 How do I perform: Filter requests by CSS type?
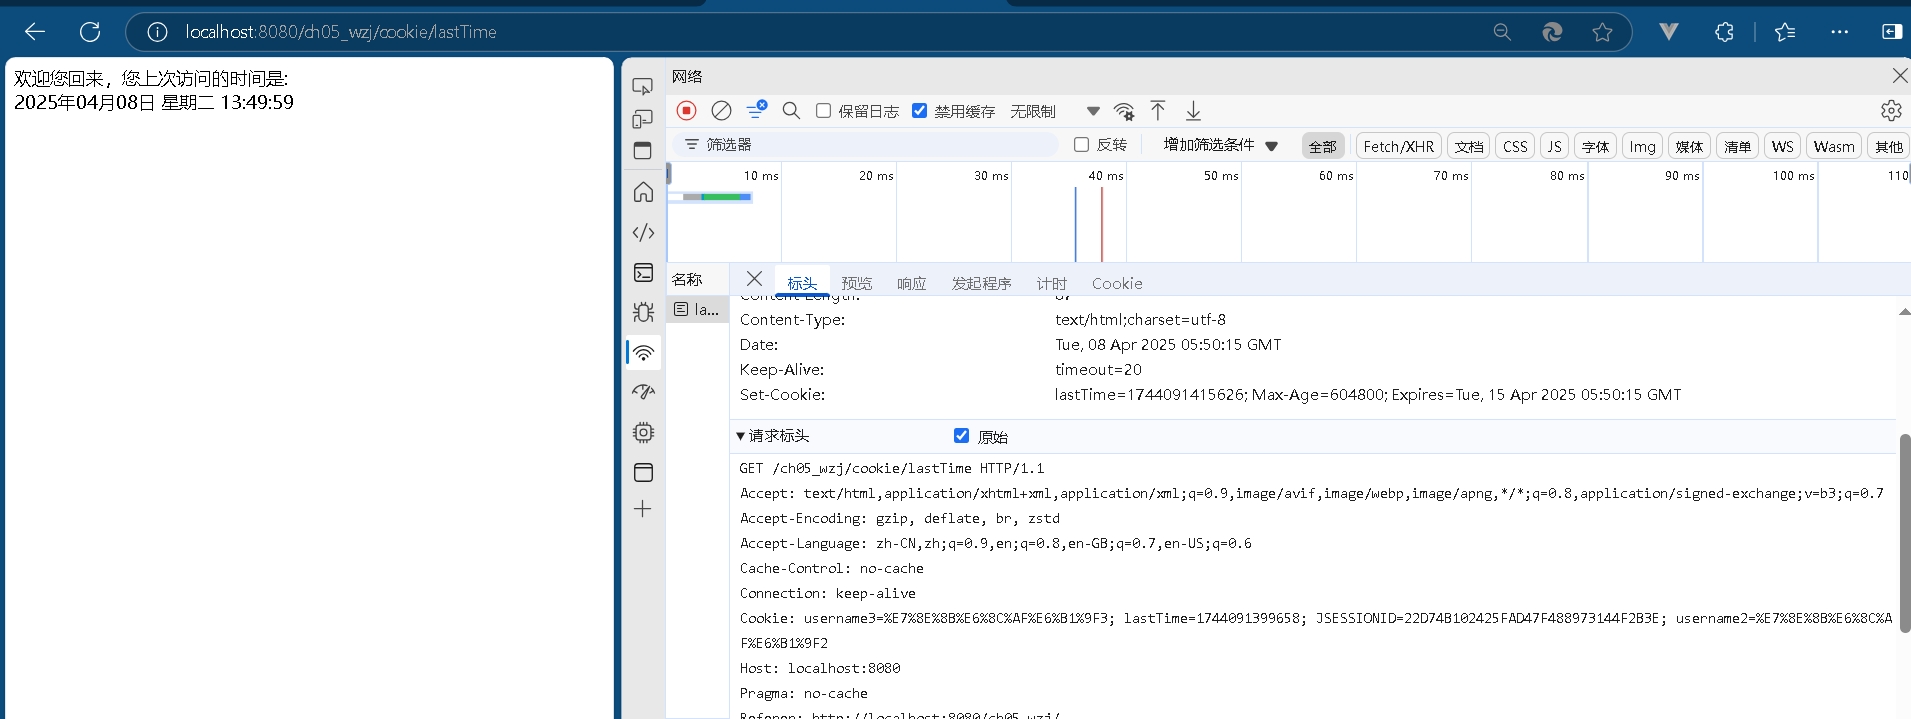tap(1515, 146)
